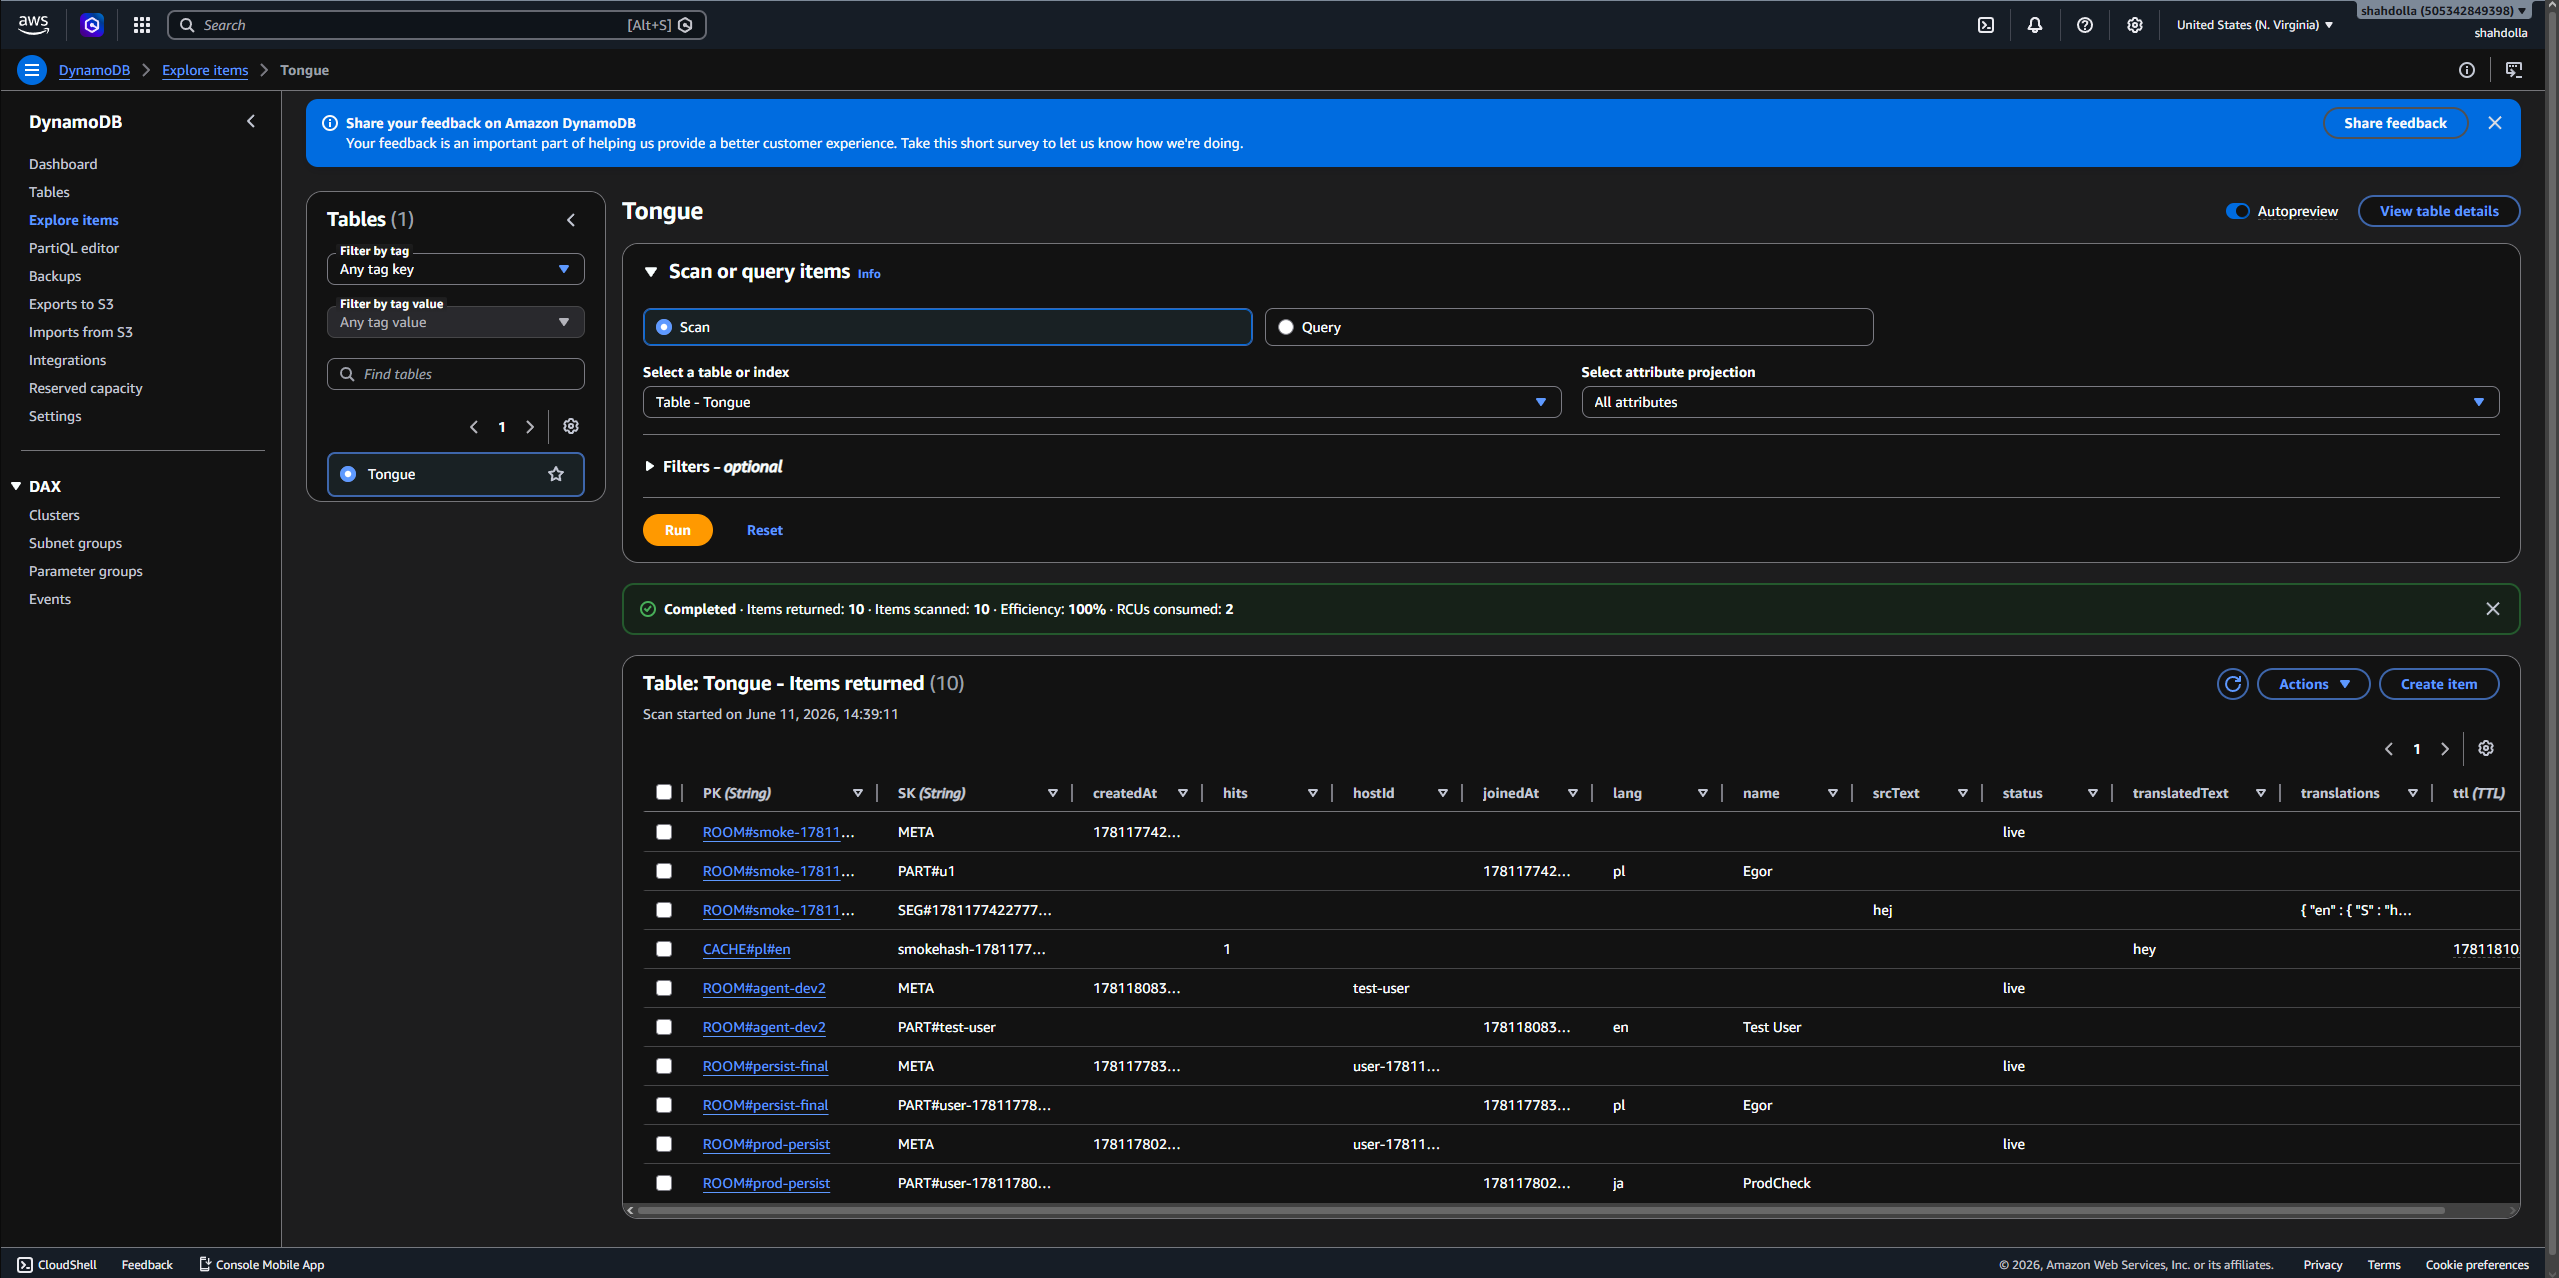Collapse the DAX sidebar section
The width and height of the screenshot is (2559, 1278).
point(16,486)
